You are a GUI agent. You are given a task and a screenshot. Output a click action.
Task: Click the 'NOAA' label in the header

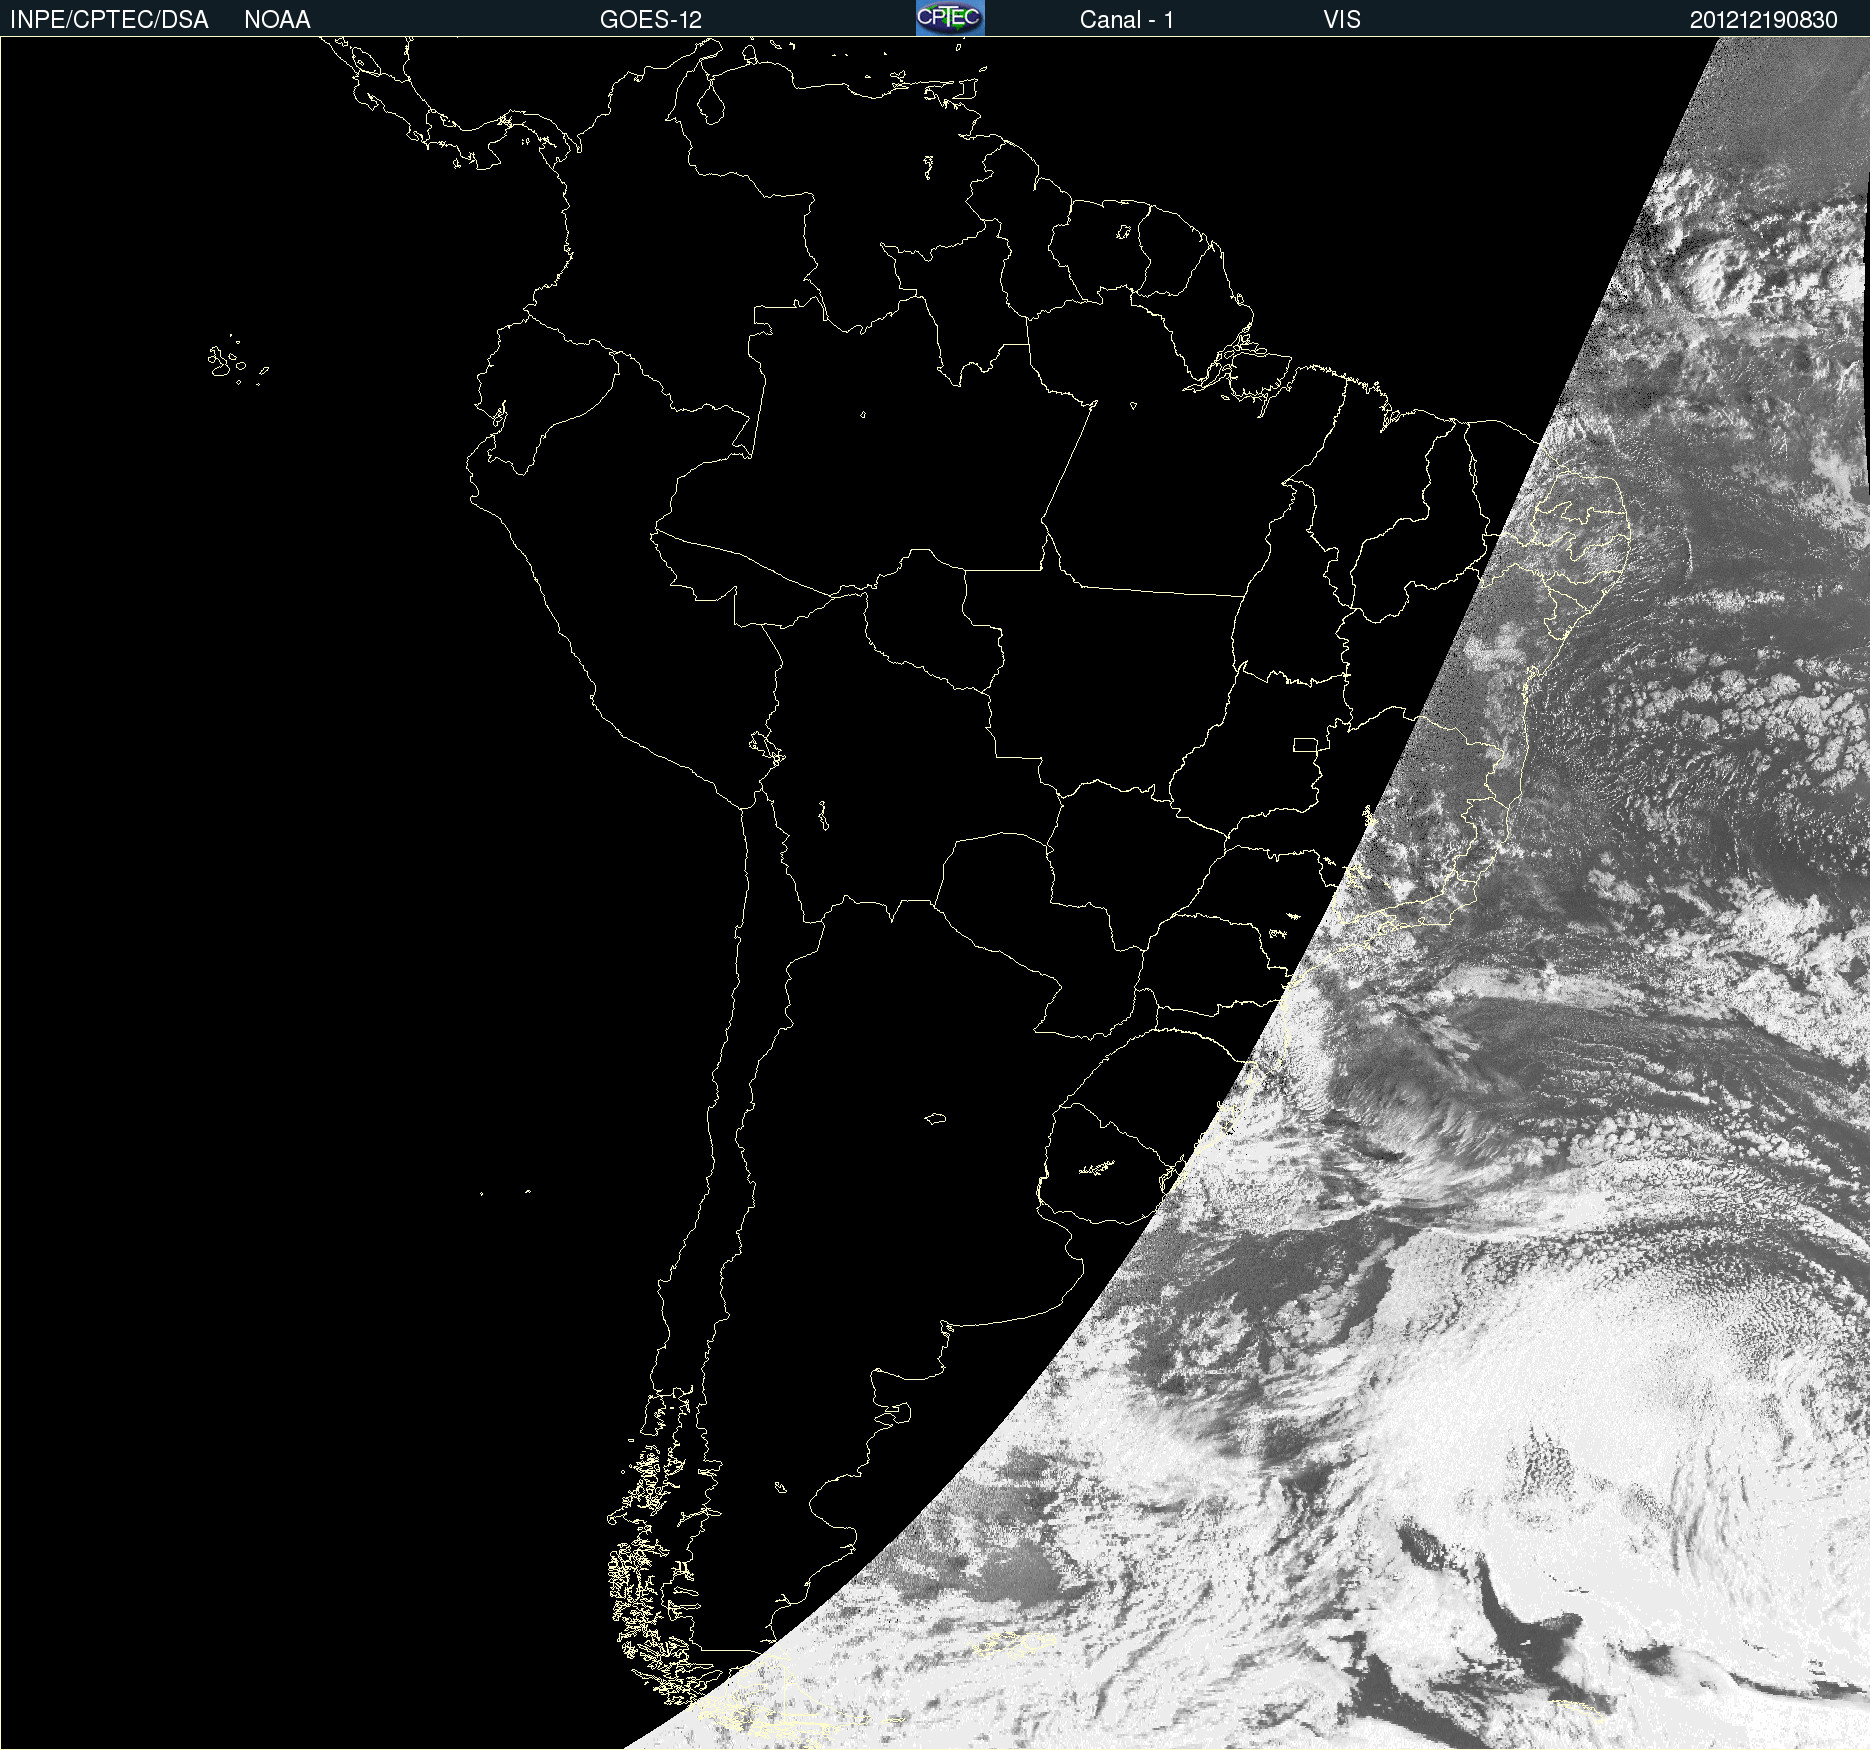coord(277,20)
